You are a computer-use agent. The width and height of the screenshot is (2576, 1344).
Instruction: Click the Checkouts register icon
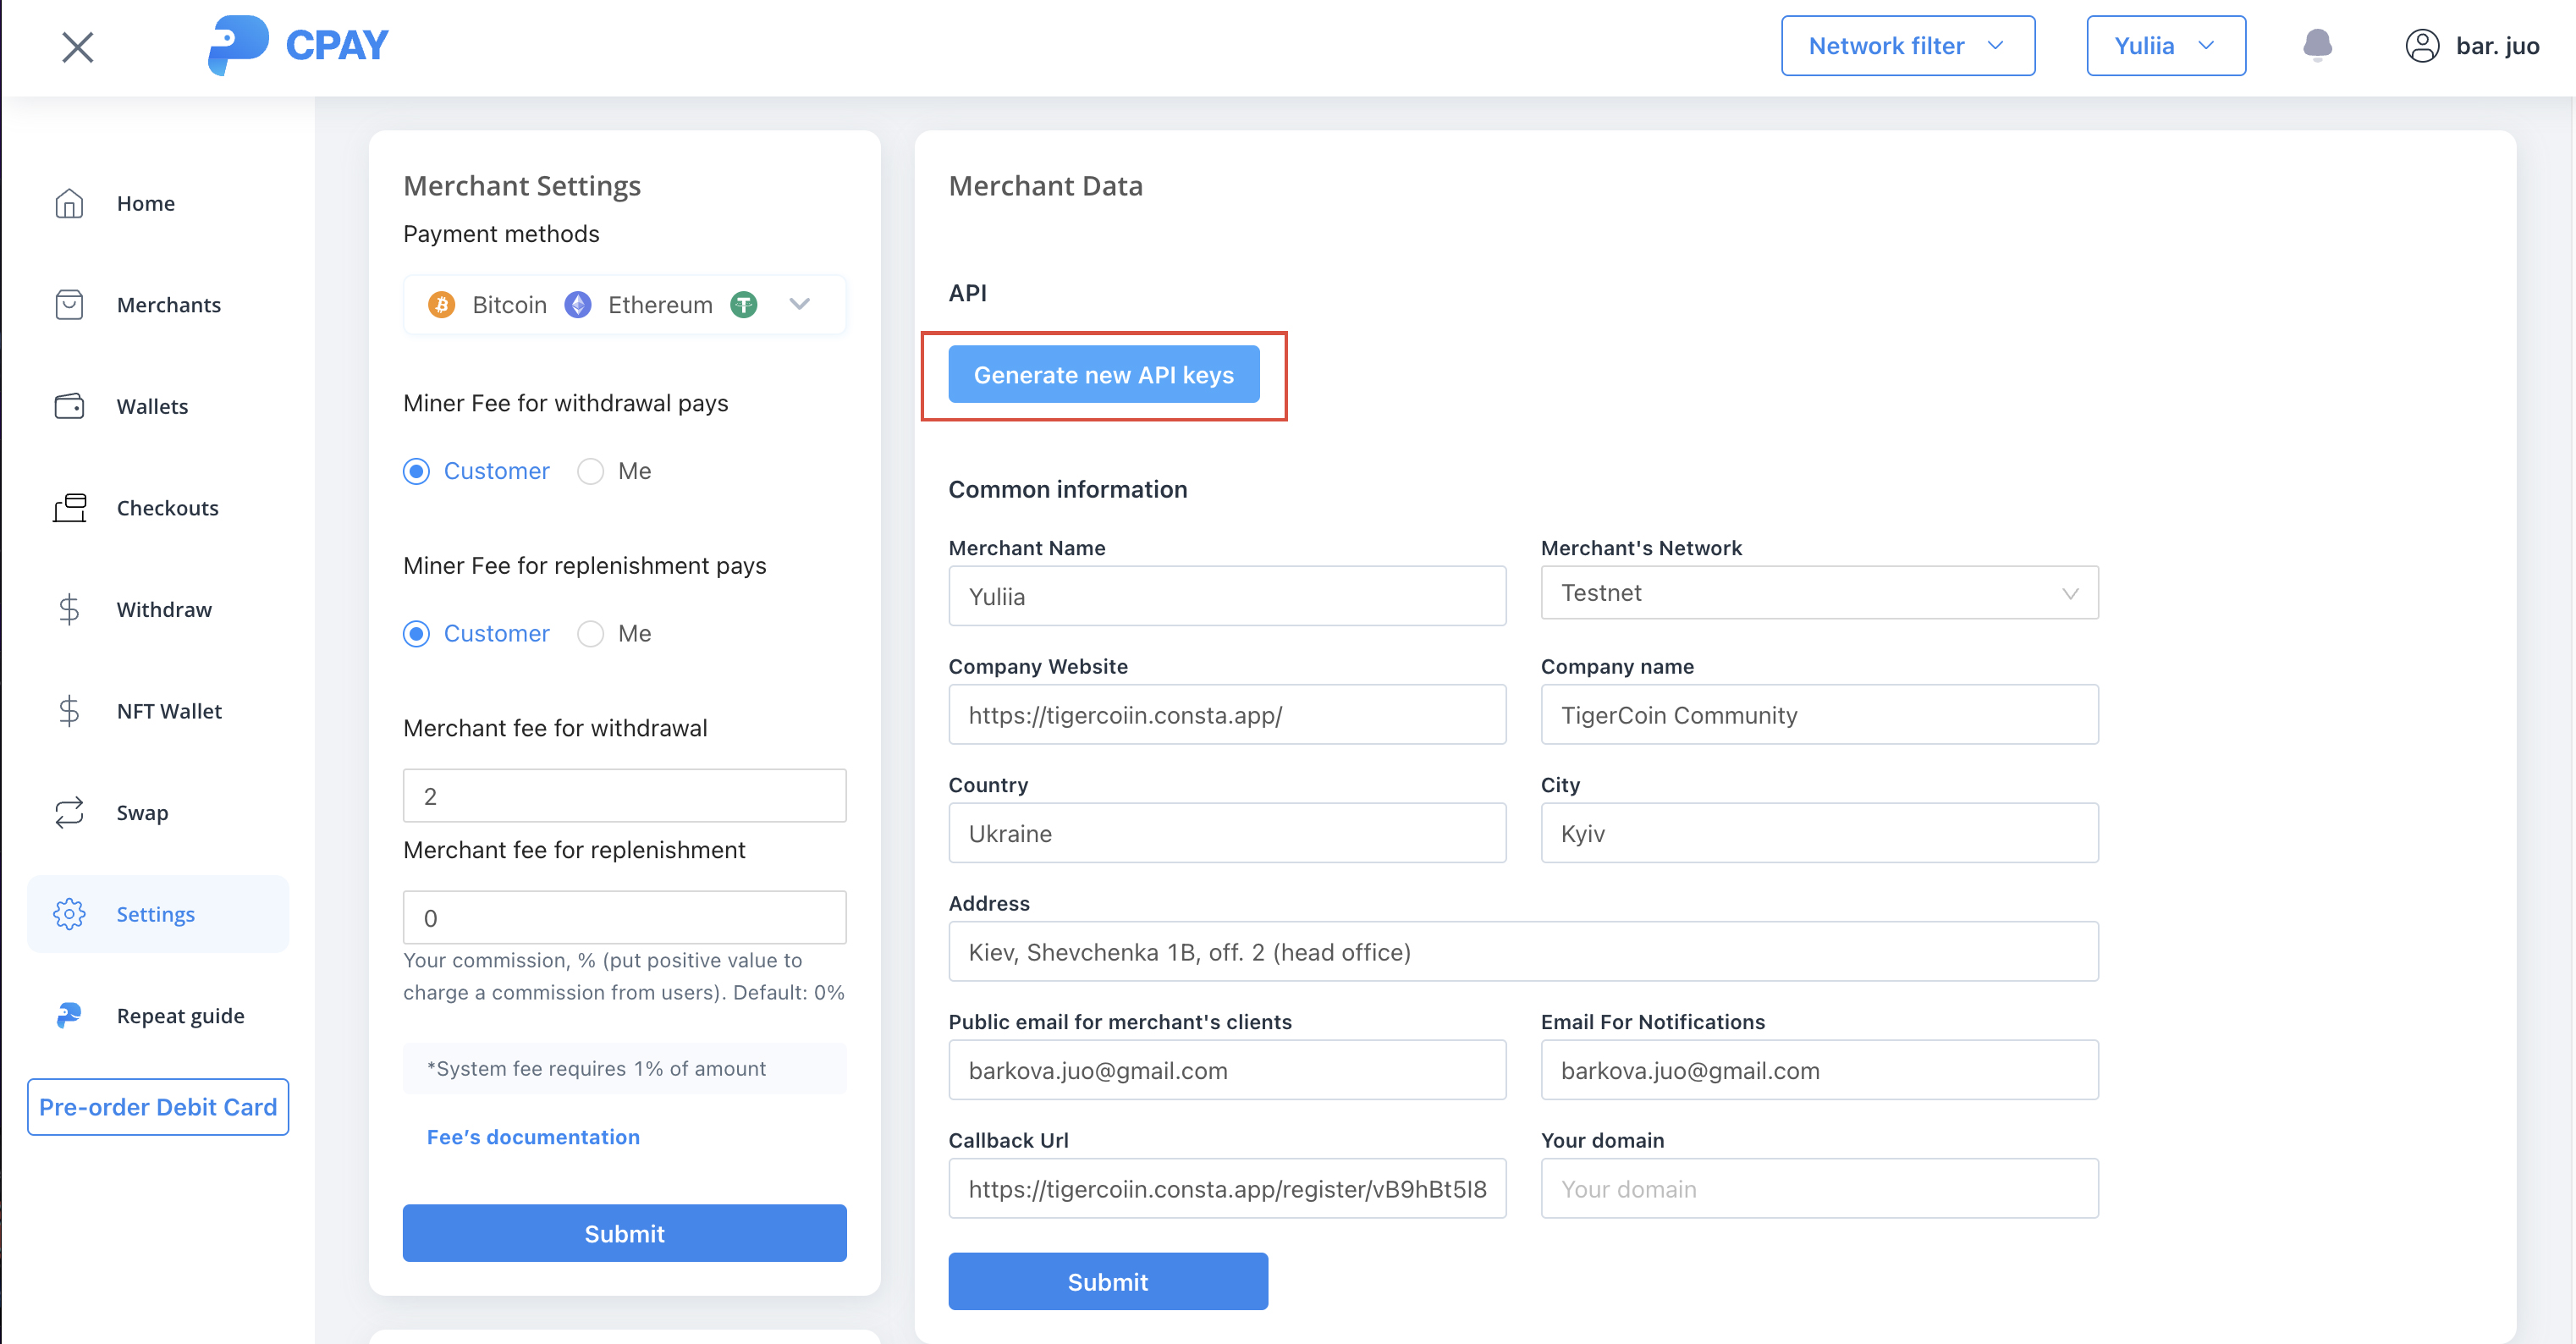click(69, 508)
